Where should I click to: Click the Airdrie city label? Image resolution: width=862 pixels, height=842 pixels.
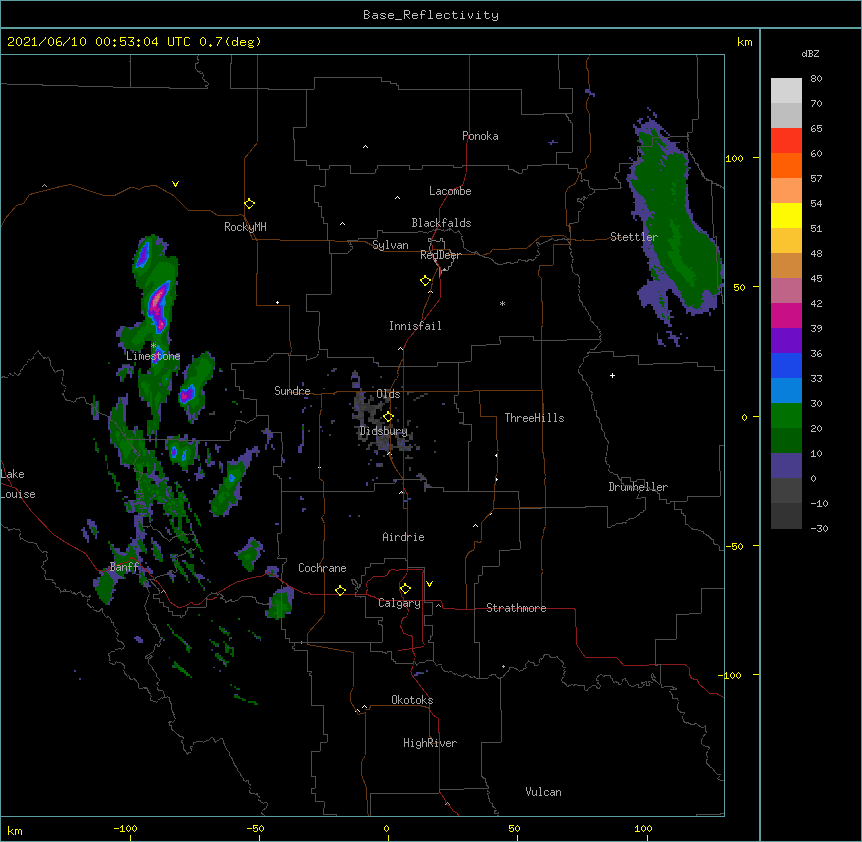coord(403,537)
